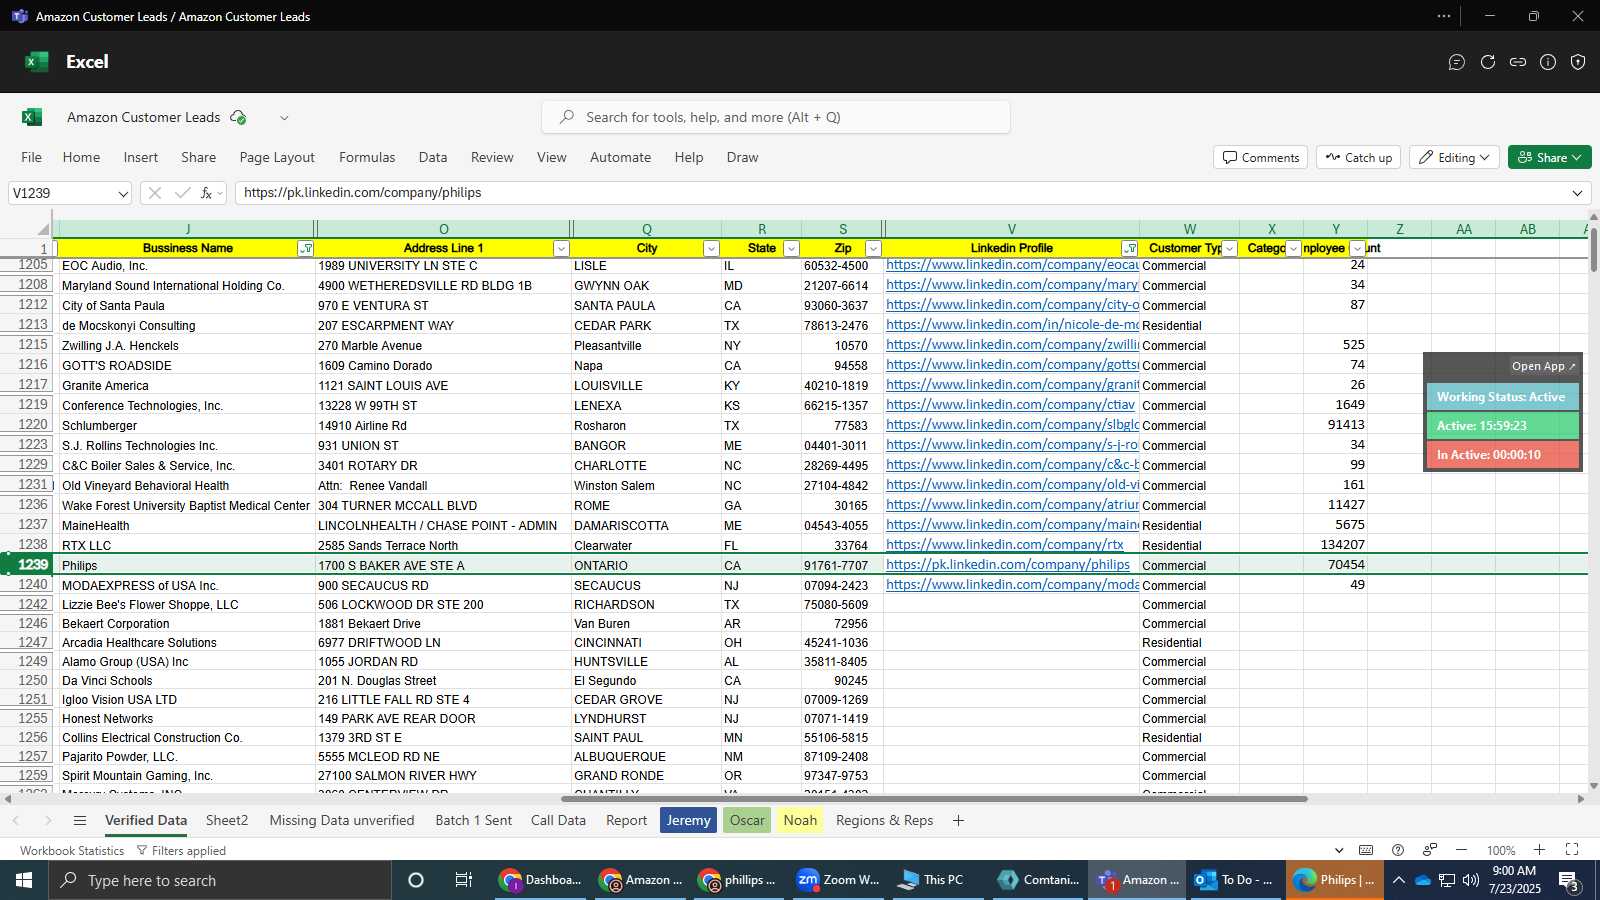
Task: Switch to the Insert ribbon tab
Action: 141,157
